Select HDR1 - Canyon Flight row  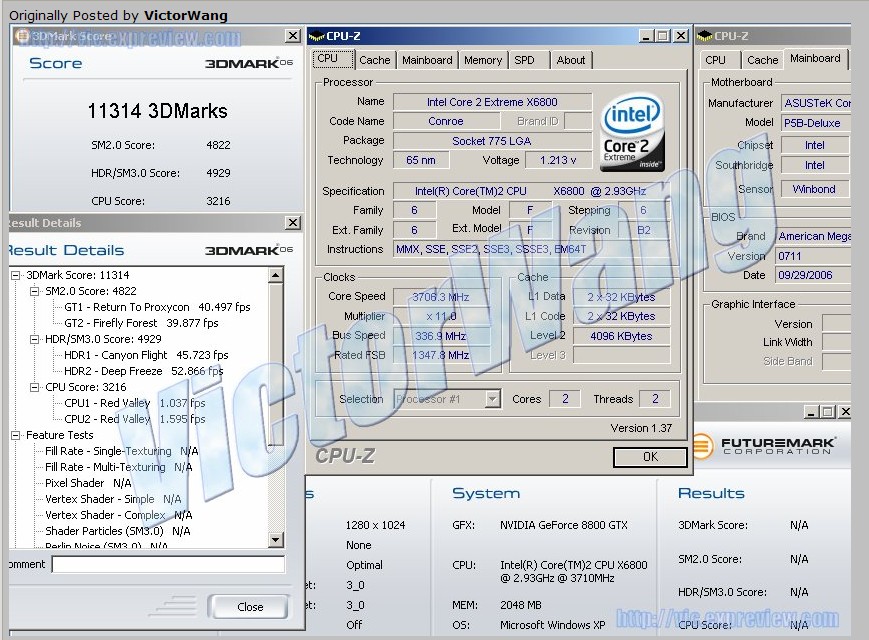point(146,355)
